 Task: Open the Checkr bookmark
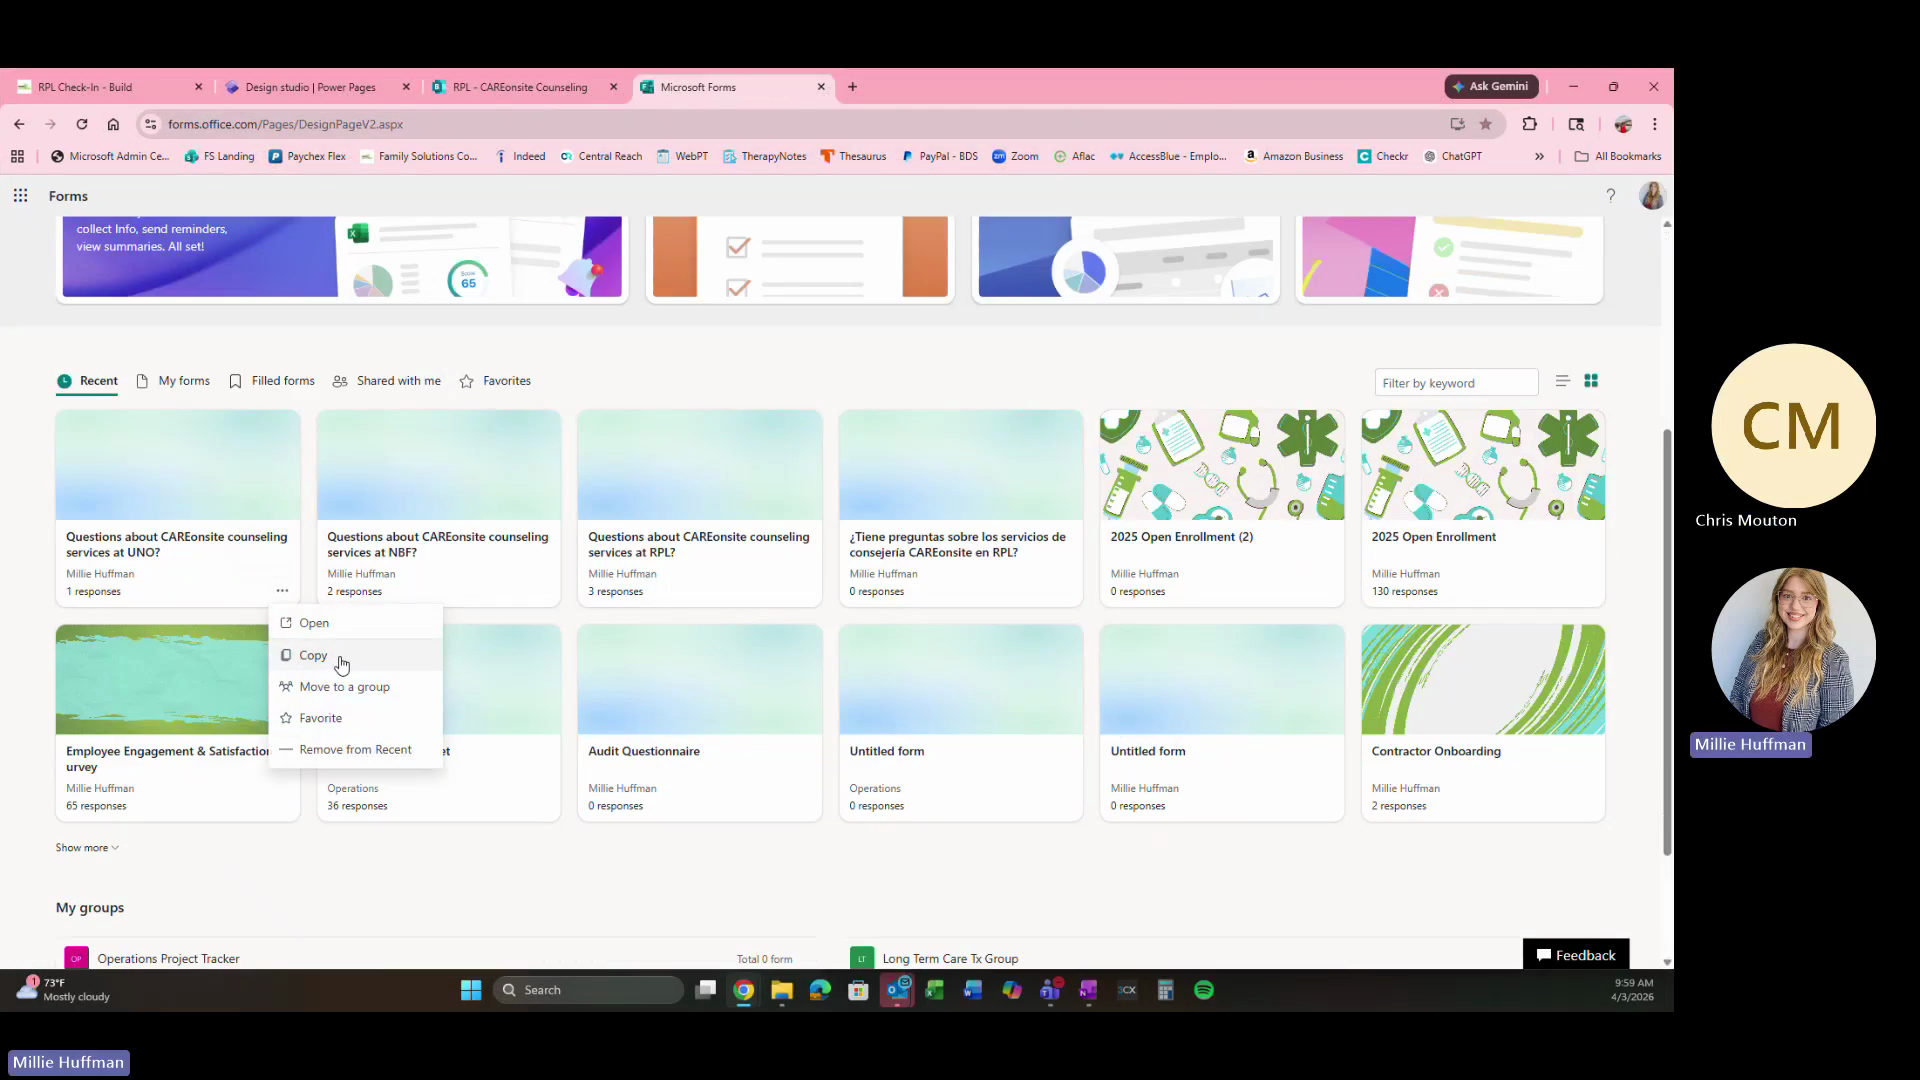(x=1383, y=156)
